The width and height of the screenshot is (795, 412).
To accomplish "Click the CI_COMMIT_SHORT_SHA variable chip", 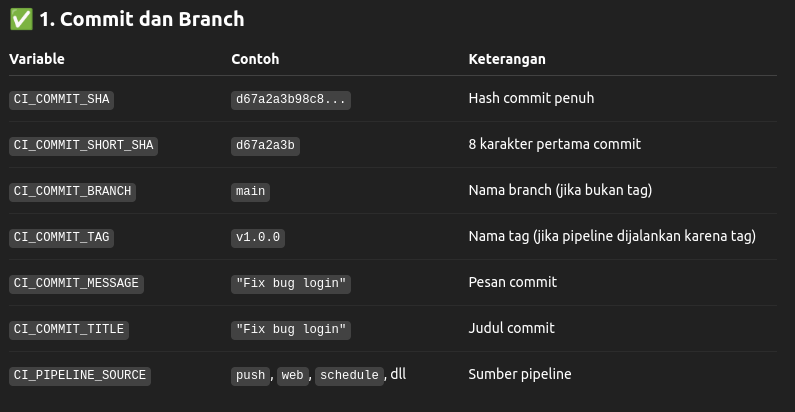I will coord(84,145).
